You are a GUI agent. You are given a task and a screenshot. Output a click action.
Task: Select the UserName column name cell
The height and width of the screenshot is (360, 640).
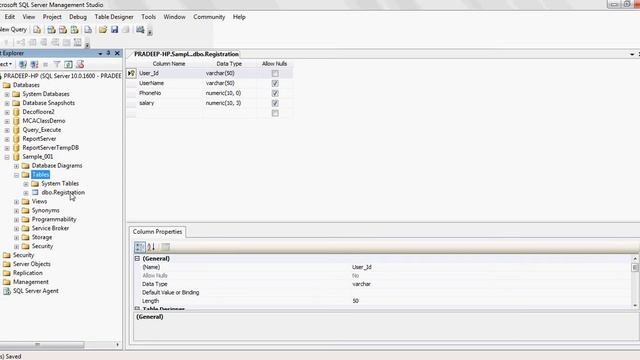point(169,83)
